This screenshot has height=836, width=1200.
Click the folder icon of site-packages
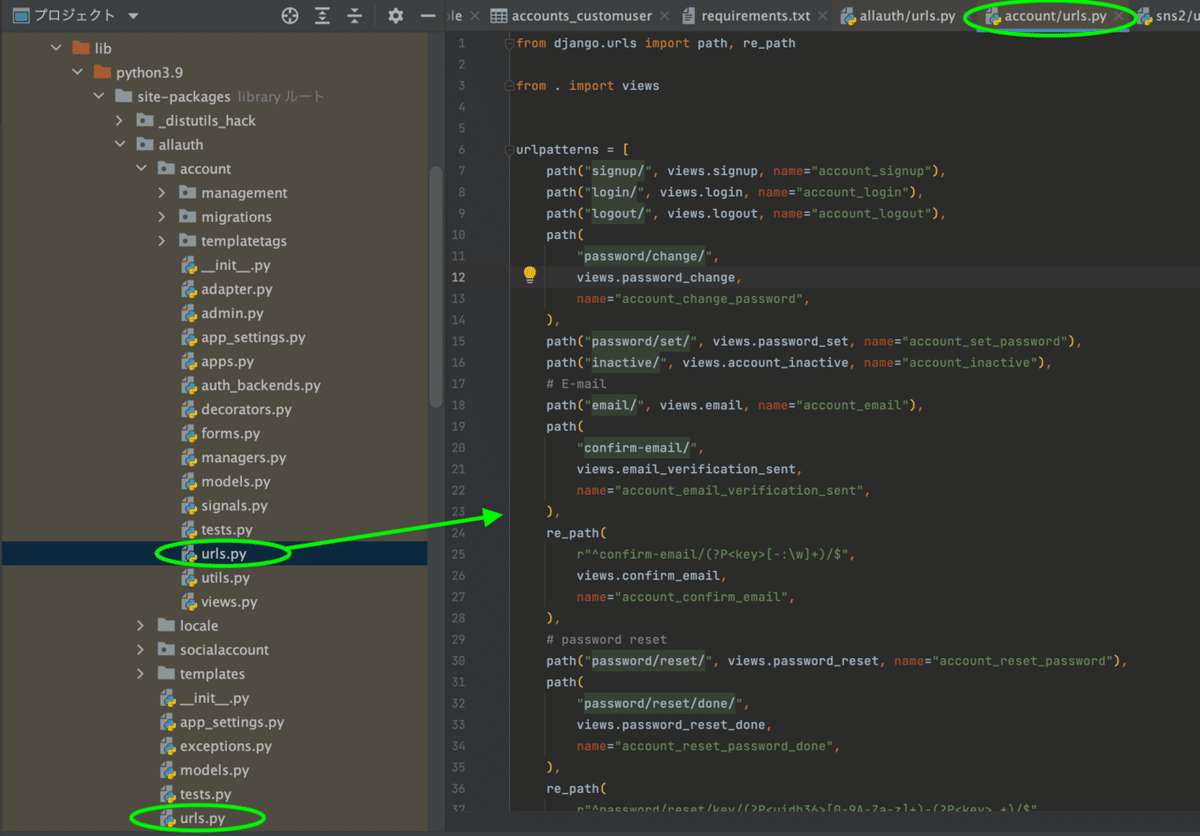(x=124, y=96)
